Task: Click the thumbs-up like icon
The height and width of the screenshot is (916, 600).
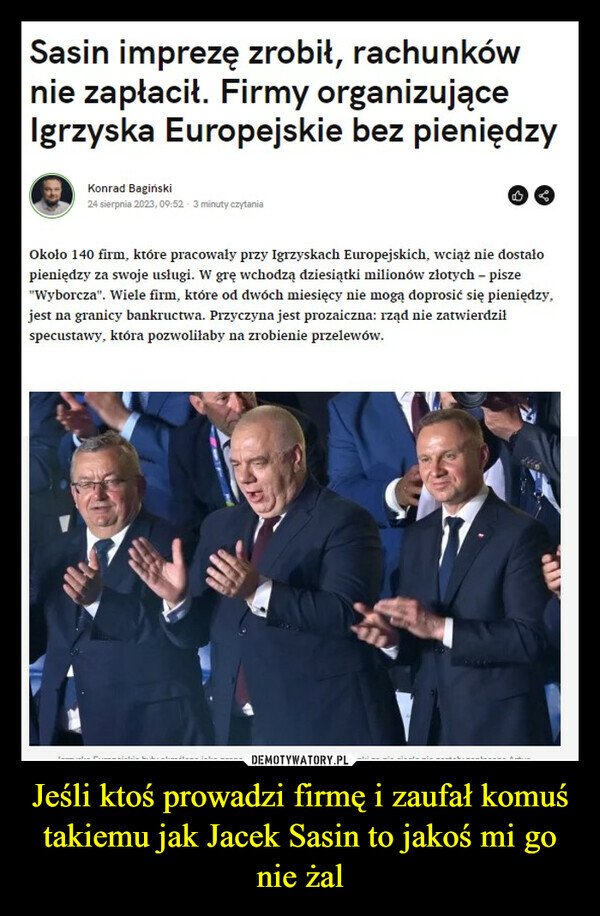Action: coord(518,196)
